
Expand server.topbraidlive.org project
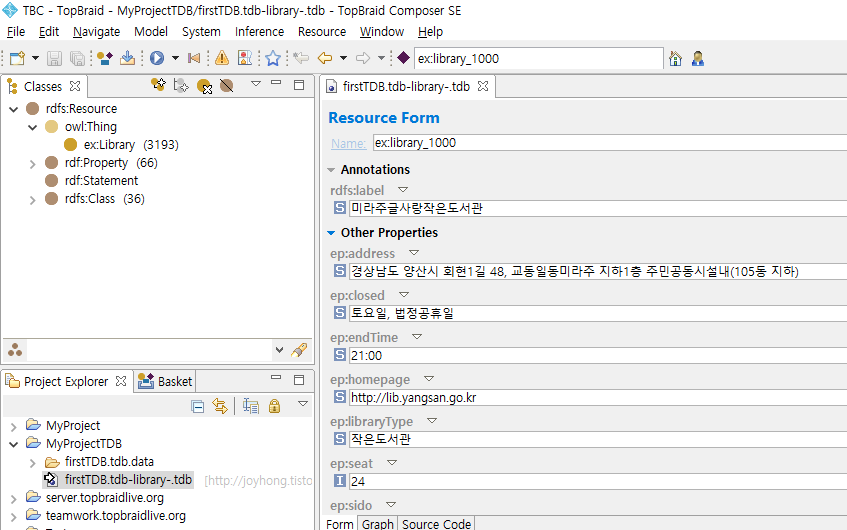click(14, 499)
